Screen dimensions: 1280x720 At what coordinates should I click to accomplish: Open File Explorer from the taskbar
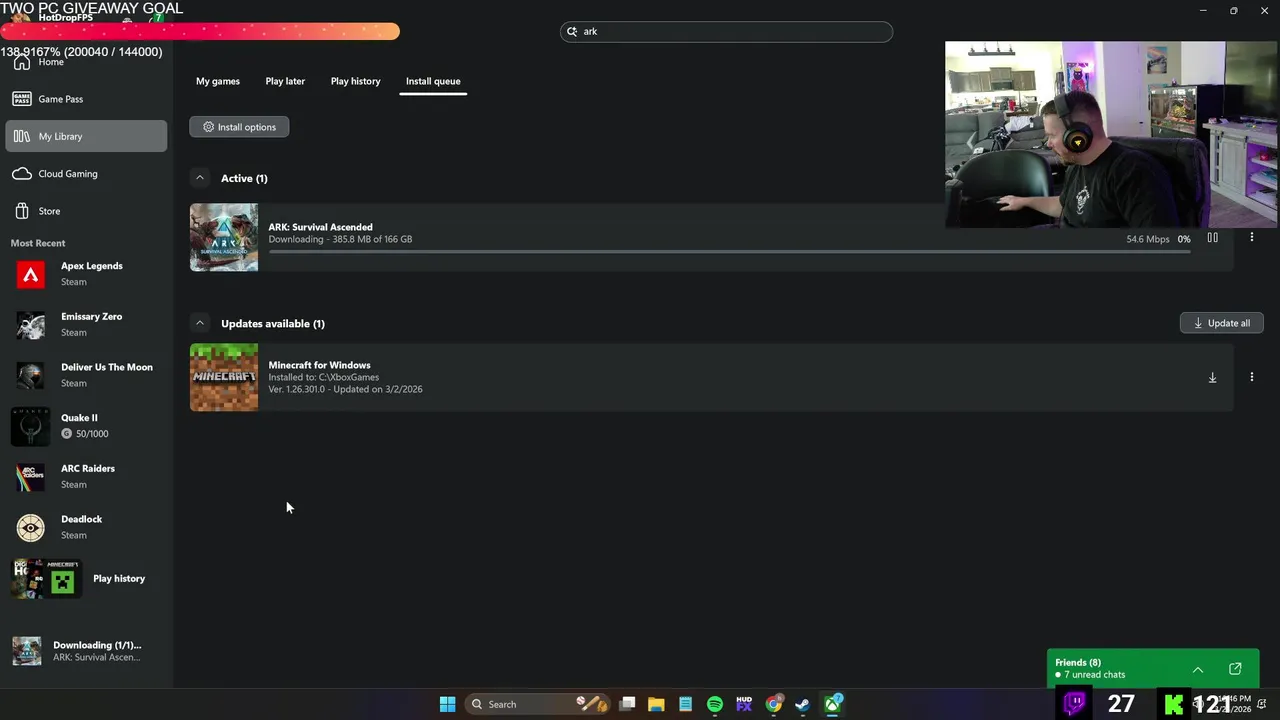coord(656,704)
